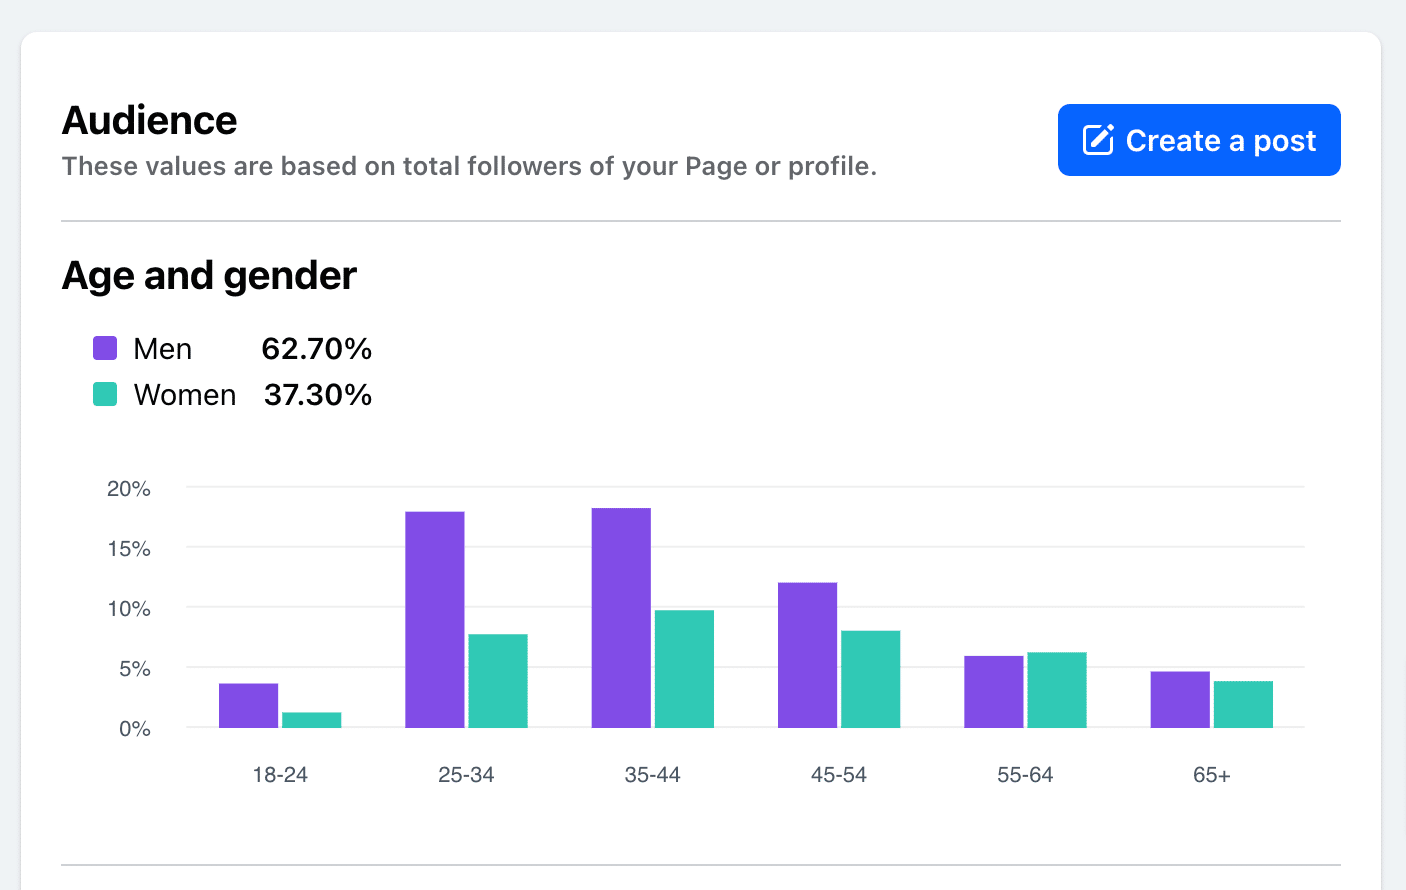Select the Age and gender section title

[209, 275]
